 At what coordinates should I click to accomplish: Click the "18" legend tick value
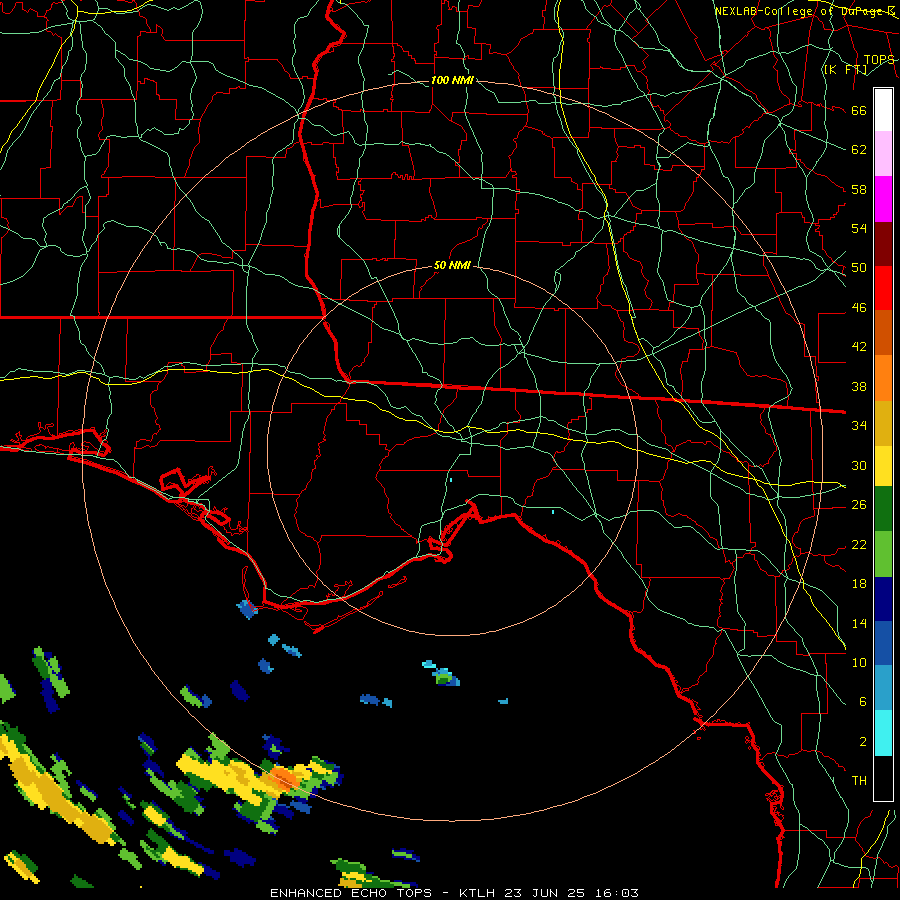pos(859,584)
